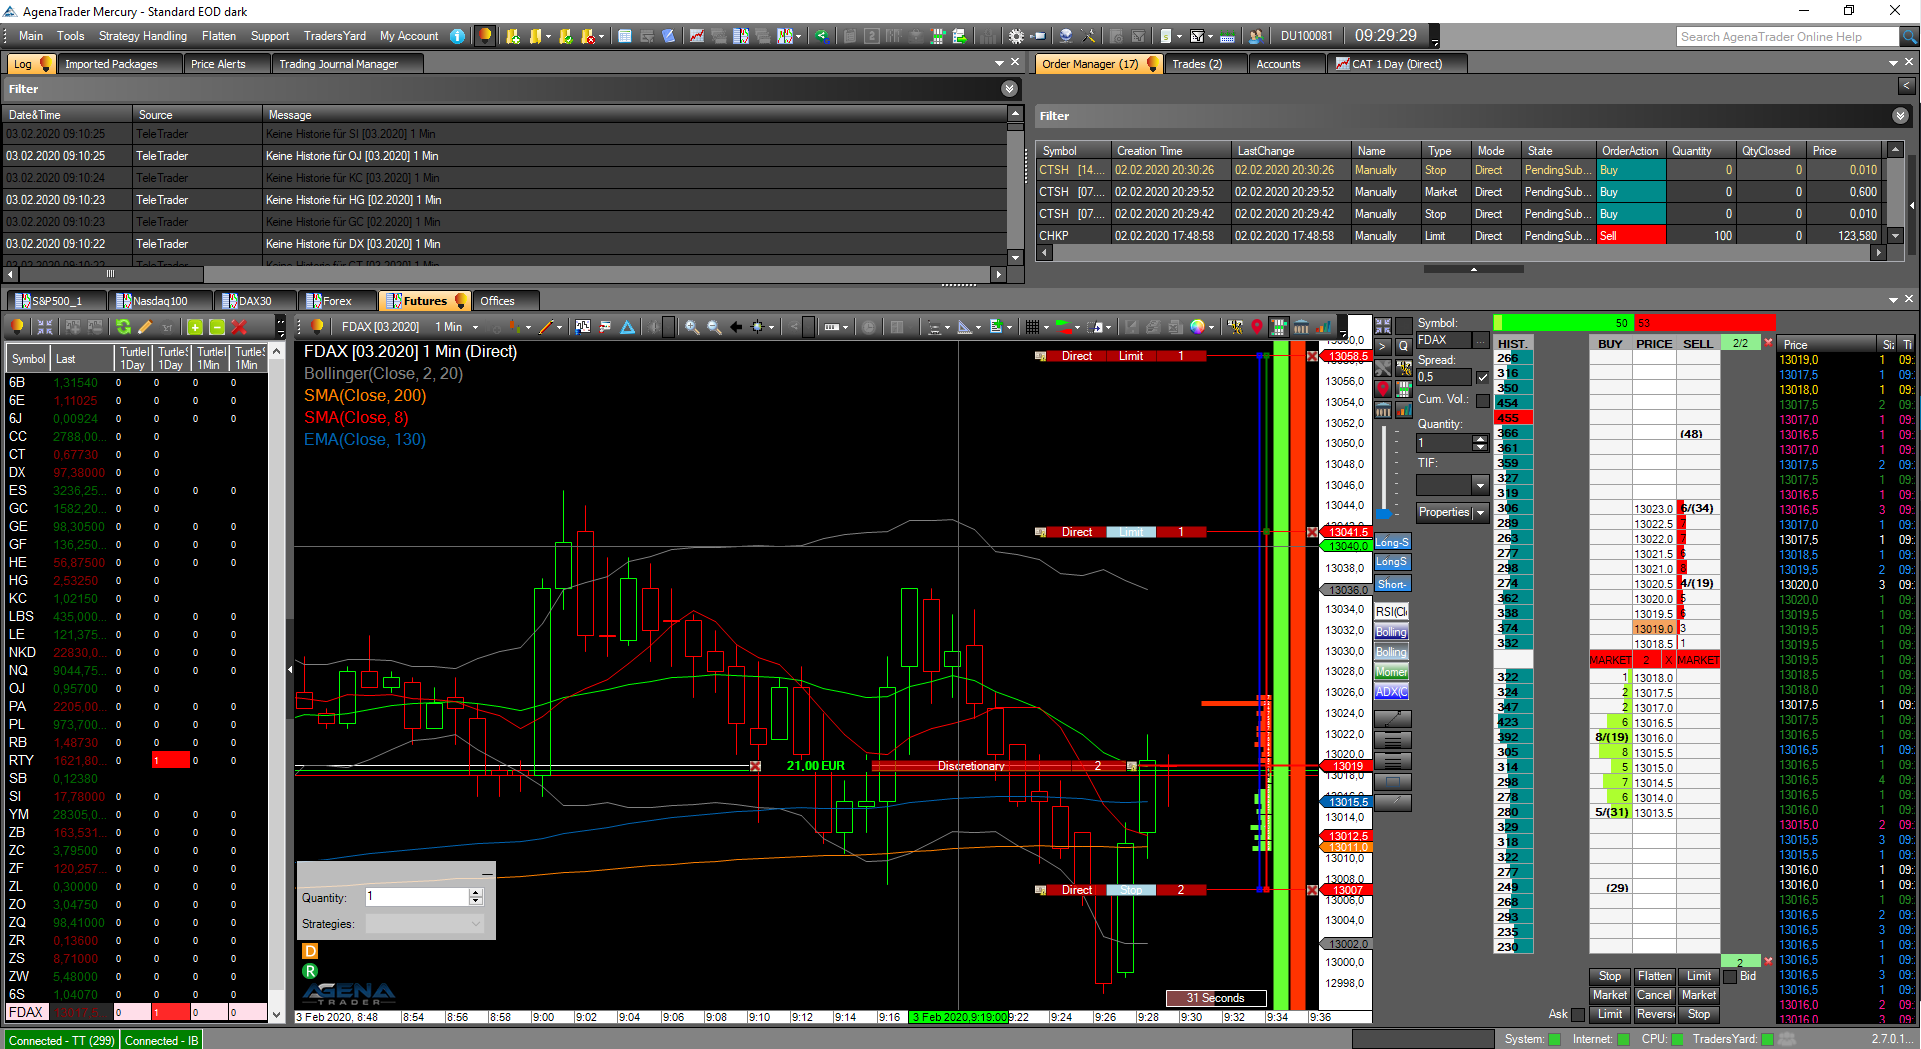
Task: Click the green refresh icon in instrument list toolbar
Action: click(x=123, y=327)
